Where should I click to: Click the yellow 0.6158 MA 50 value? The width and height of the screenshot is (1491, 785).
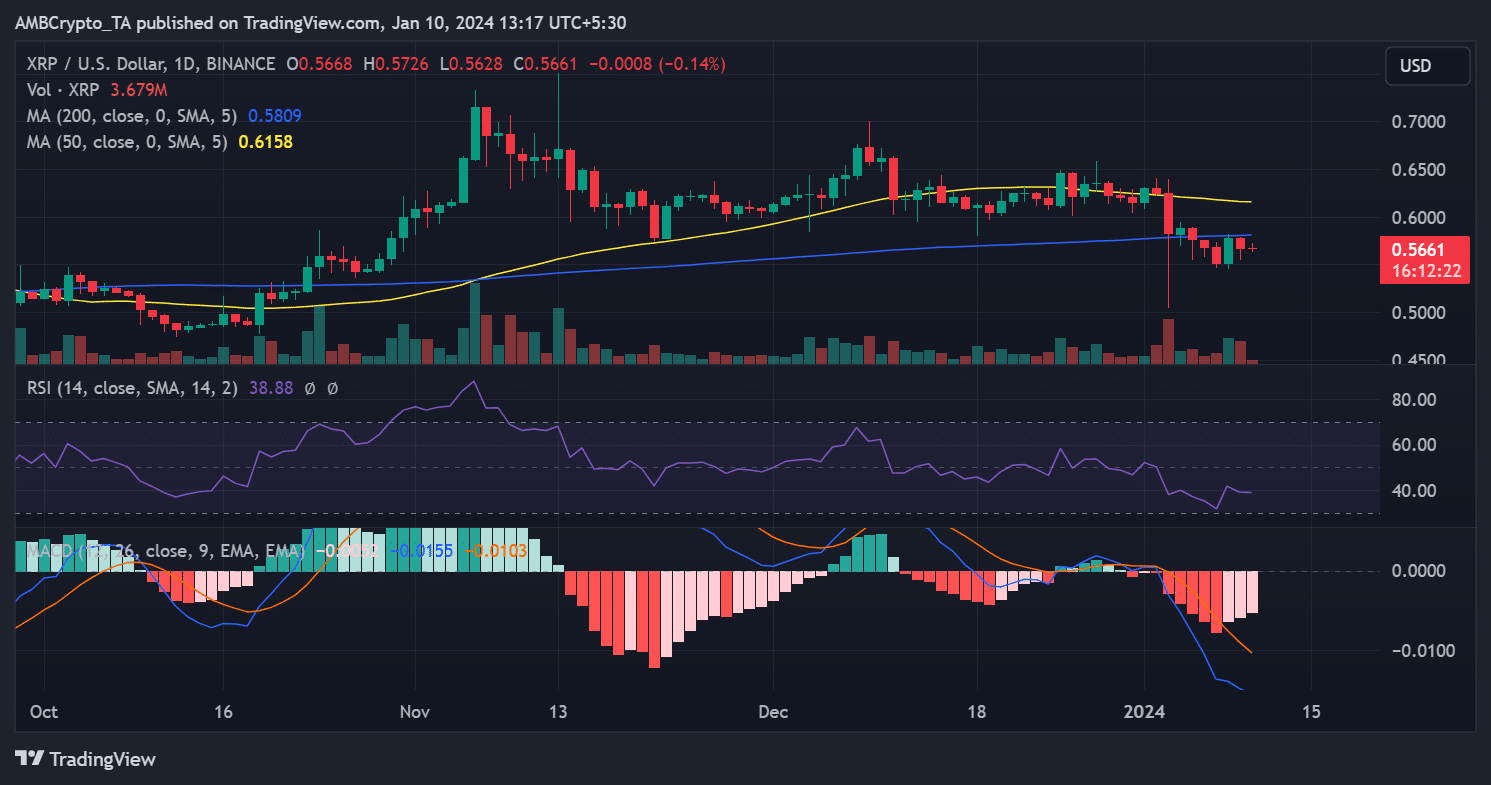pos(265,142)
